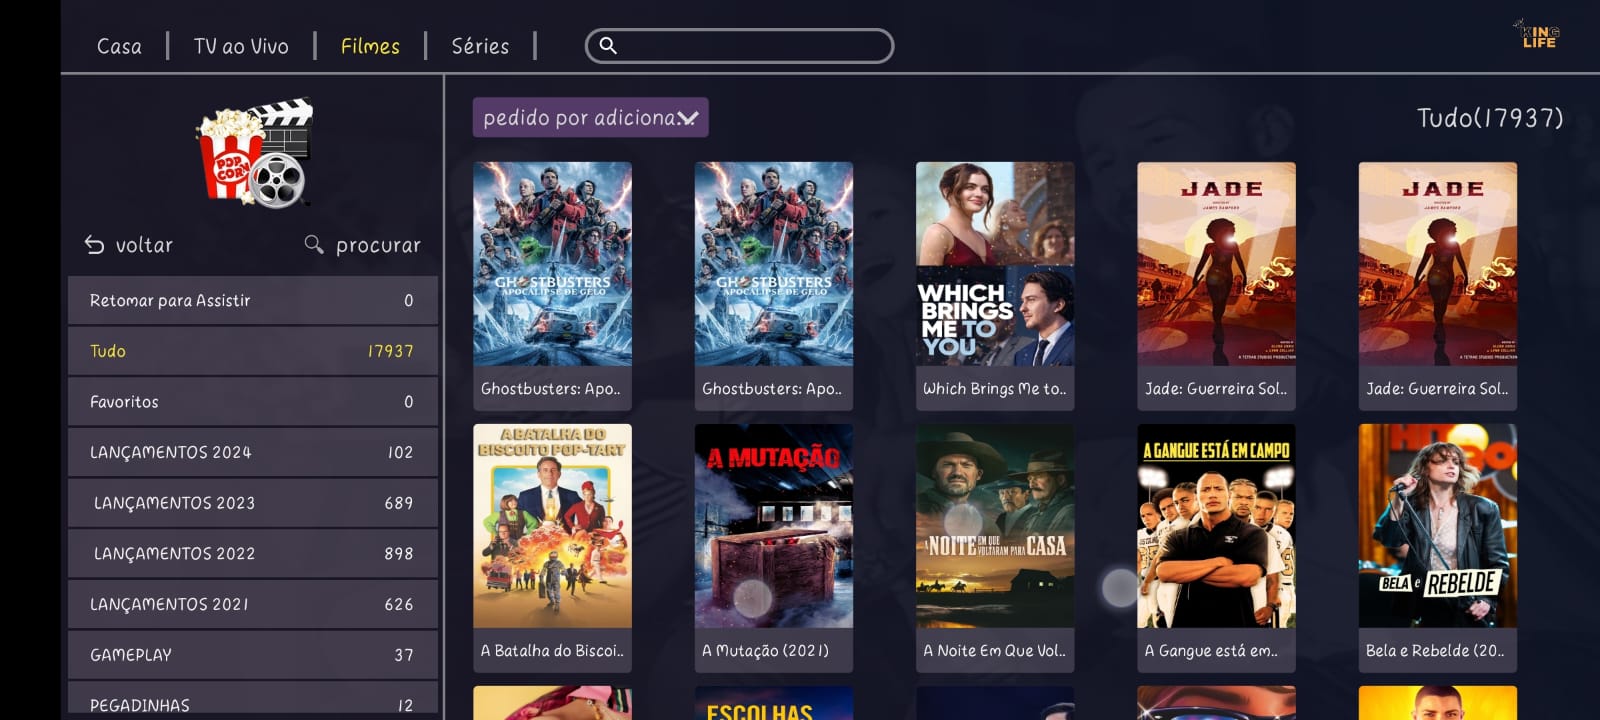
Task: Click the 626 count beside LANÇAMENTOS 2021
Action: (x=399, y=604)
